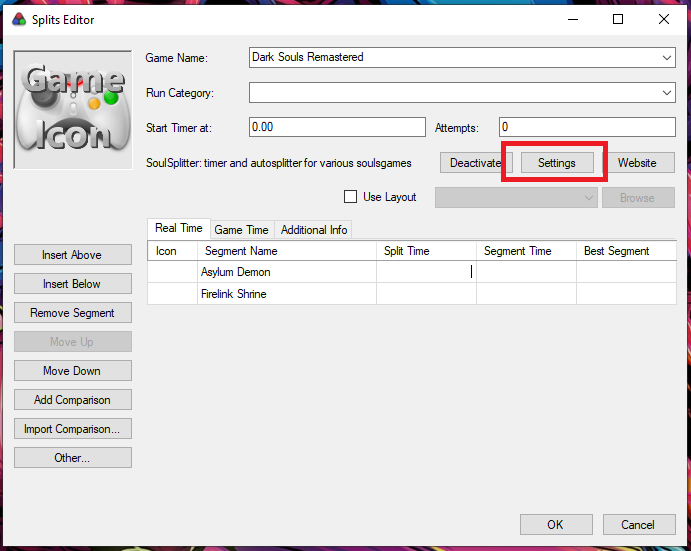Screen dimensions: 691x551
Task: Click the LiveSplit icon in title bar
Action: (18, 19)
